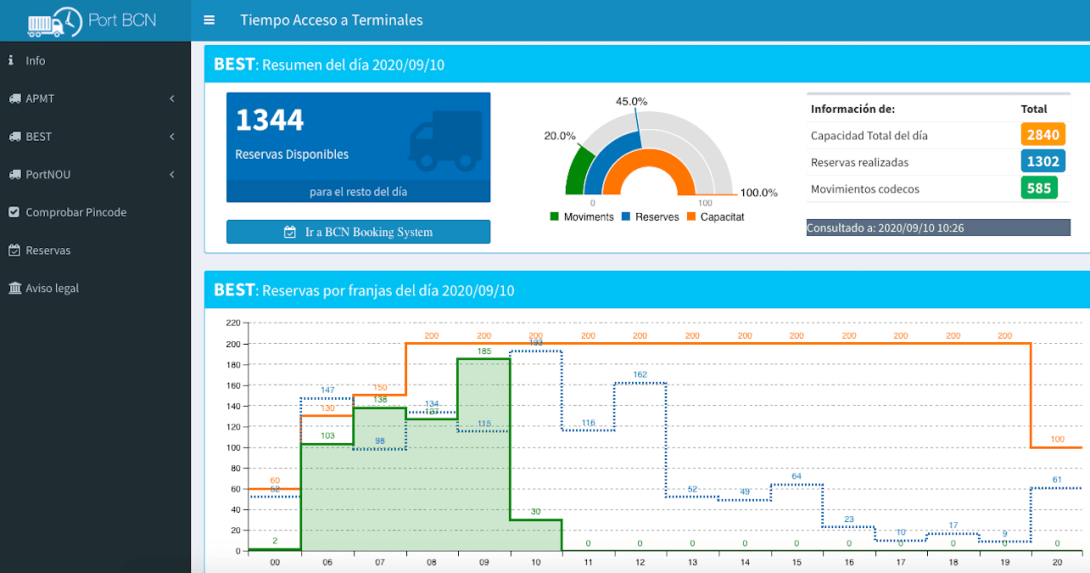Click the 'Total' column header
This screenshot has width=1090, height=573.
coord(1034,108)
